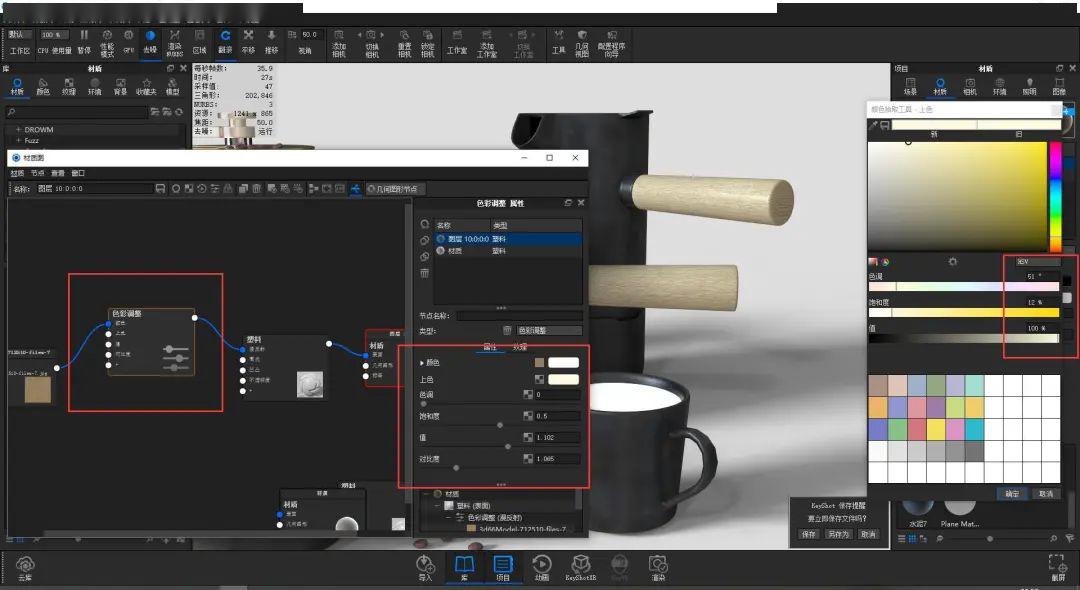Viewport: 1080px width, 590px height.
Task: Open the 节点 menu in material graph window
Action: pyautogui.click(x=37, y=173)
